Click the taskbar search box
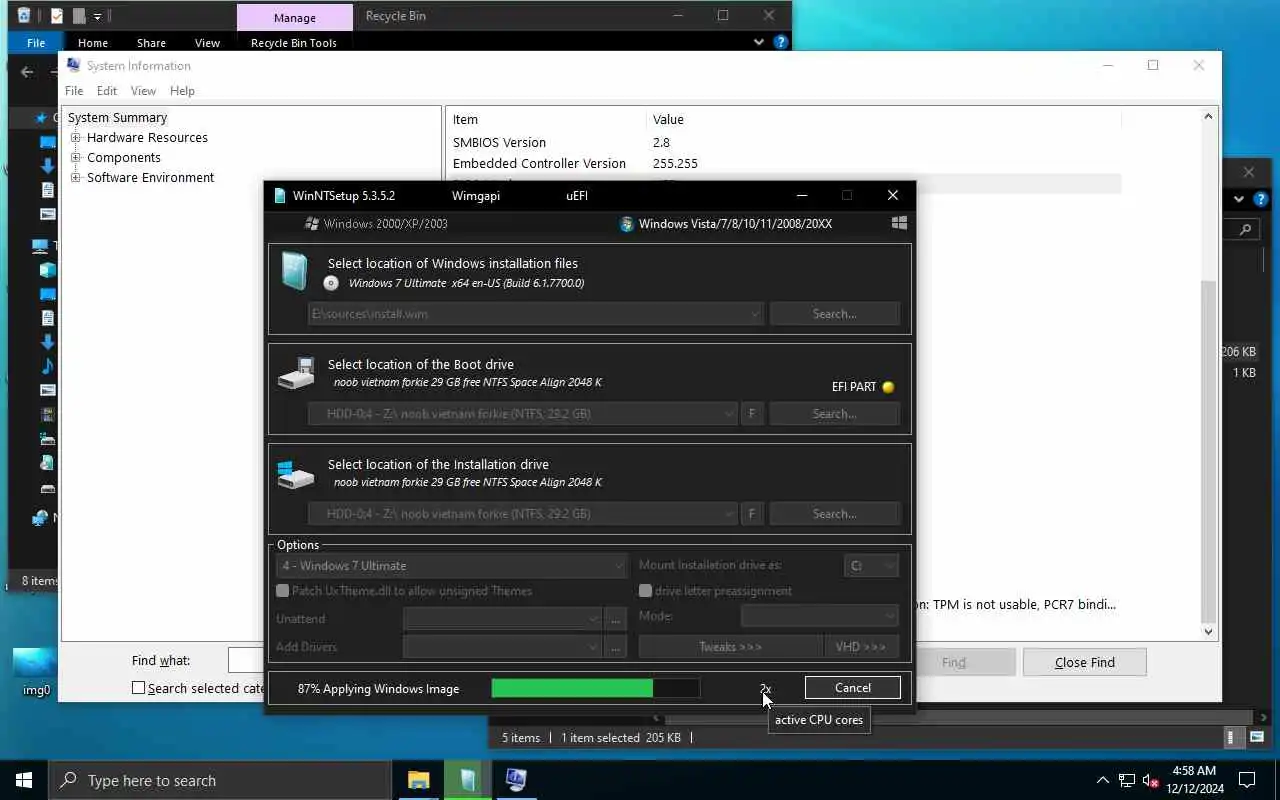This screenshot has height=800, width=1280. tap(220, 780)
